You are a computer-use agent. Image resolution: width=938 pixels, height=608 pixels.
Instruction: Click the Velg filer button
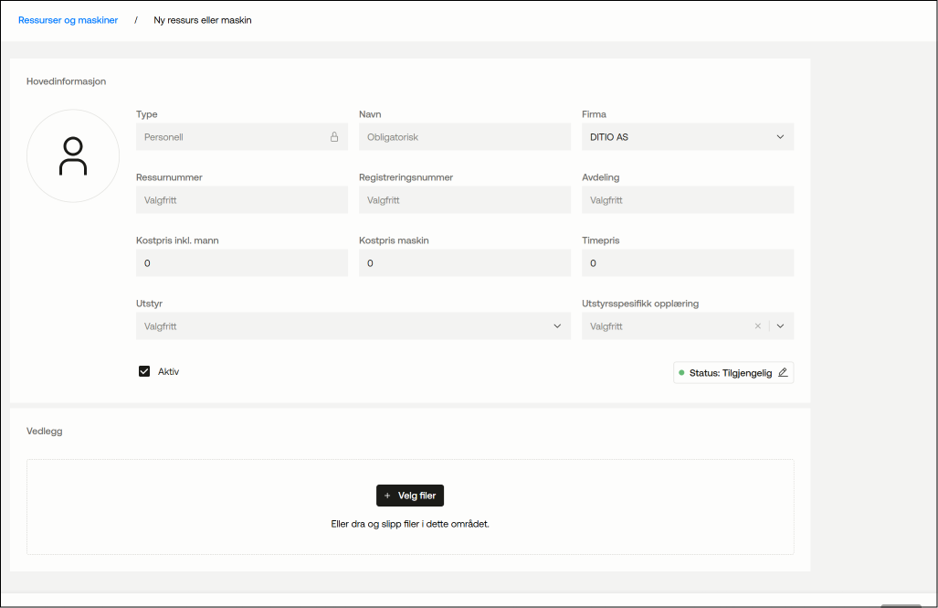click(410, 495)
